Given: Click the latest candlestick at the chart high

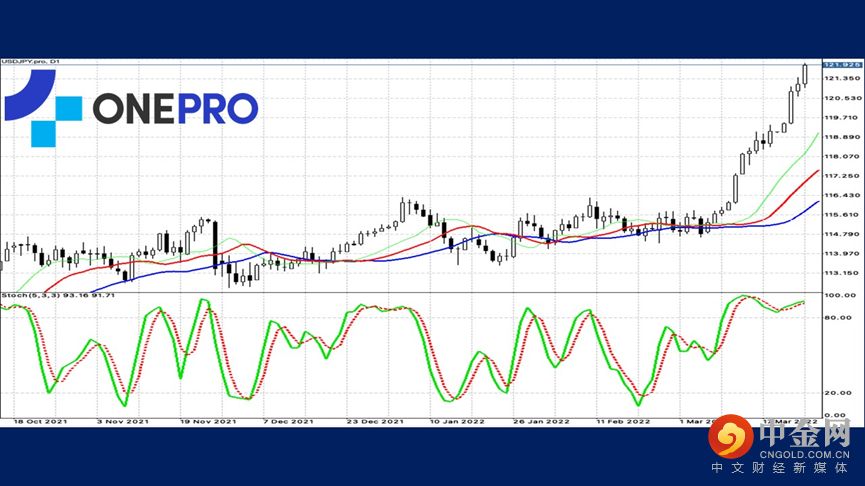Looking at the screenshot, I should point(805,74).
